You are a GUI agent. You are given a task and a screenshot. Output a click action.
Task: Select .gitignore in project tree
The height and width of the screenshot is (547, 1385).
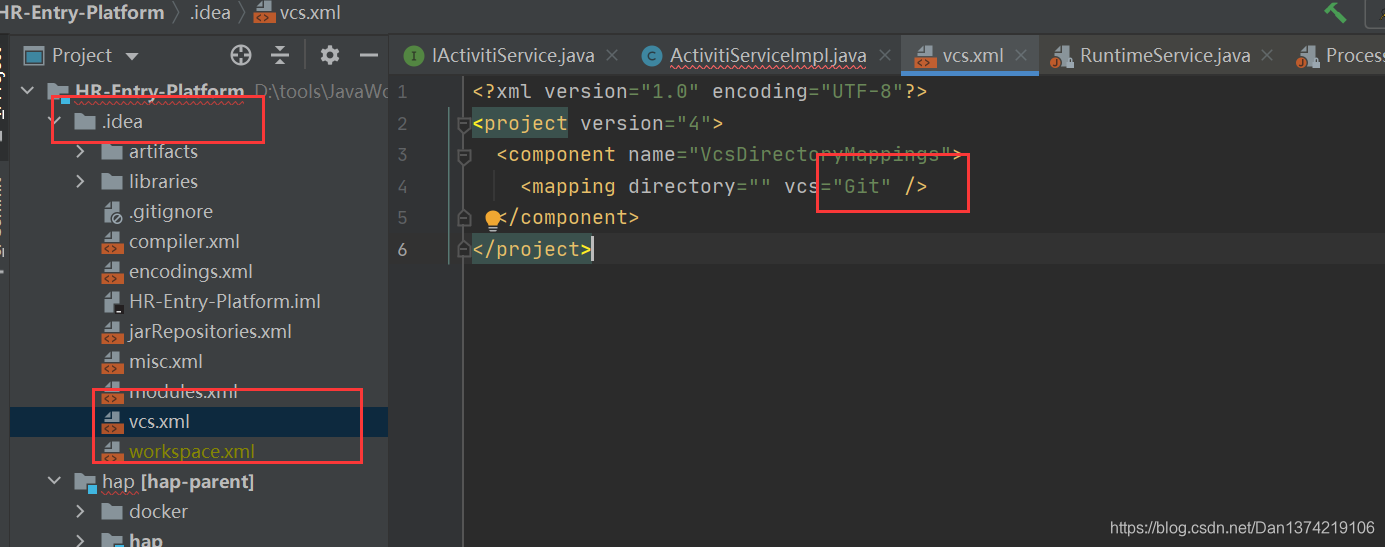pos(170,212)
